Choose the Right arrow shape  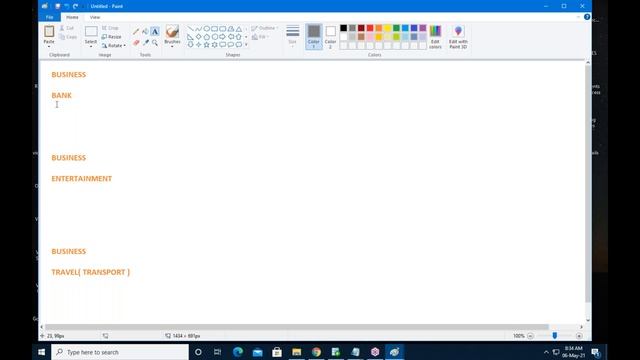[222, 37]
